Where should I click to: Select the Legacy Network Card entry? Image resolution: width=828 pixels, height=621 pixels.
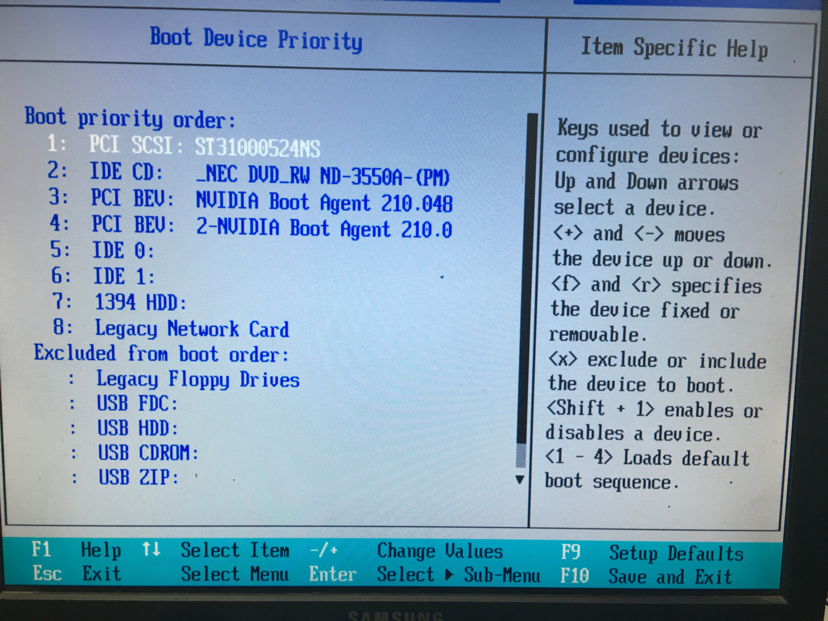click(x=171, y=328)
